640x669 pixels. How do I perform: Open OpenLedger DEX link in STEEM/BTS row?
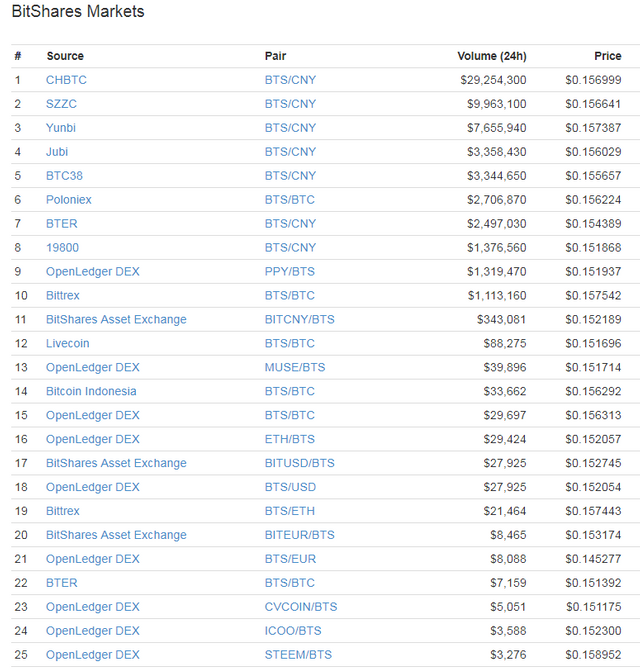(x=93, y=654)
